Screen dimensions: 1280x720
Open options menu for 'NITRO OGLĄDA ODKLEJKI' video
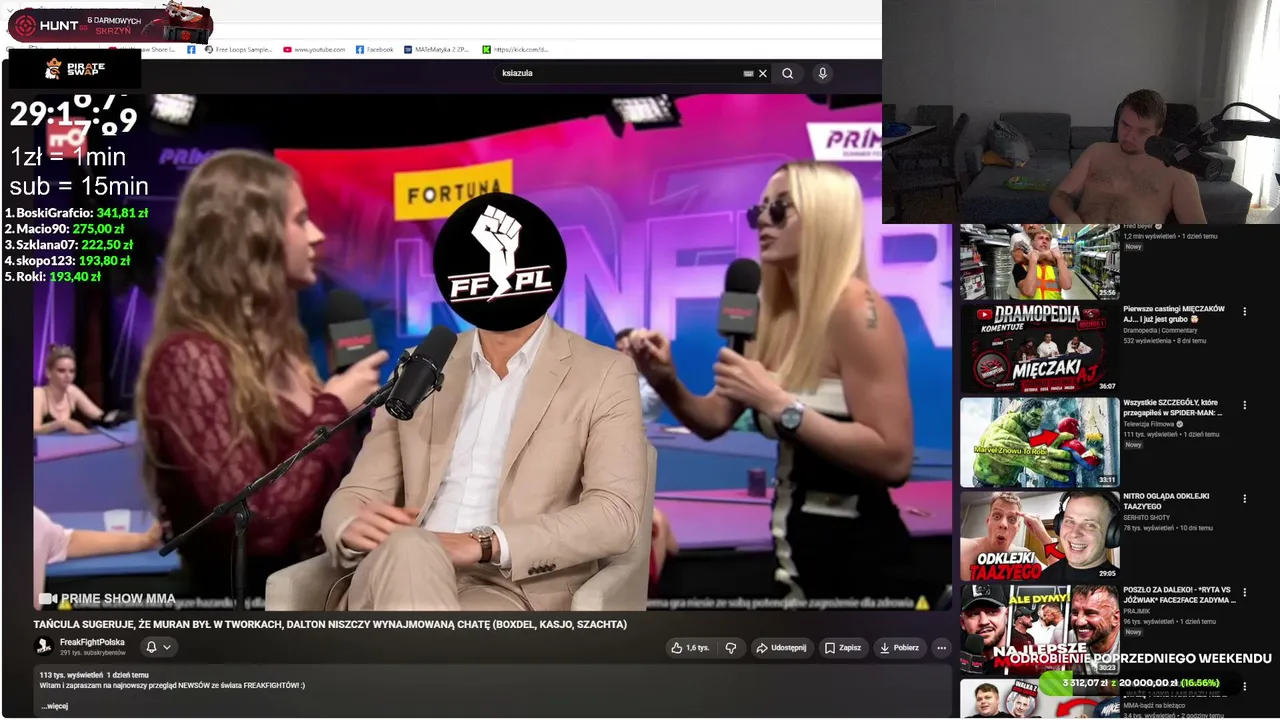(x=1245, y=498)
